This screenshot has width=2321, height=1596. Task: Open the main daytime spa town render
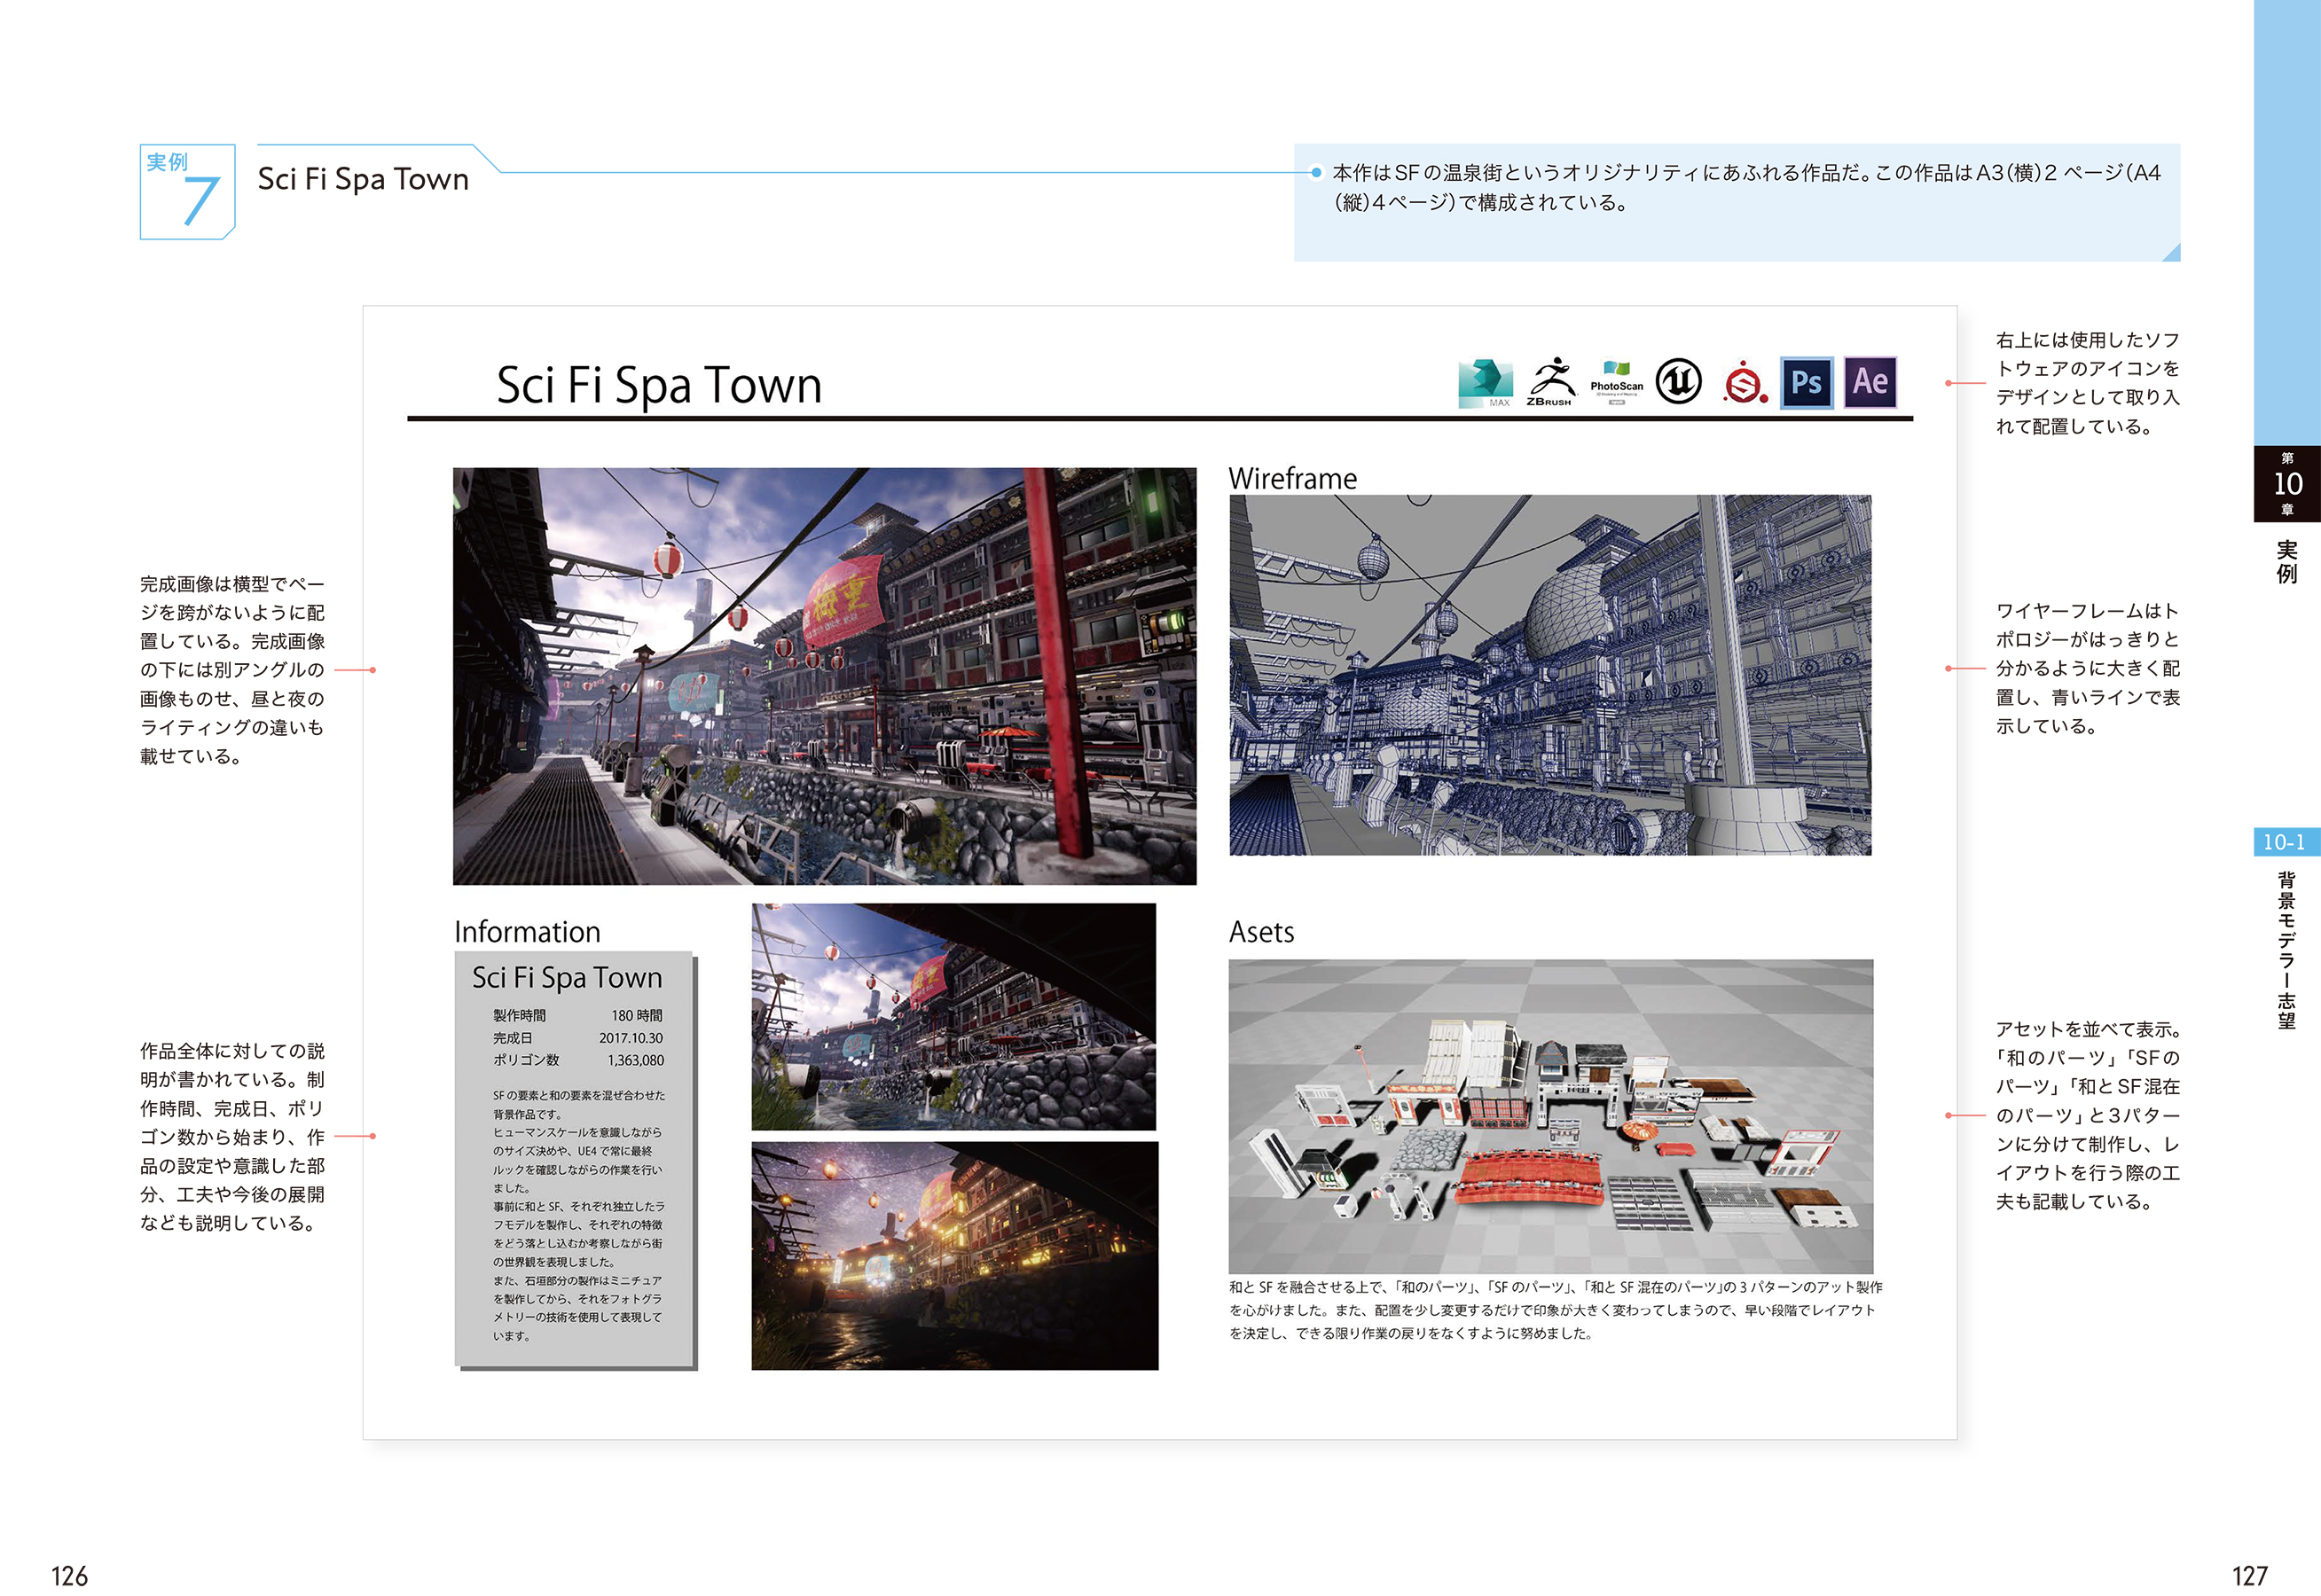pyautogui.click(x=824, y=676)
